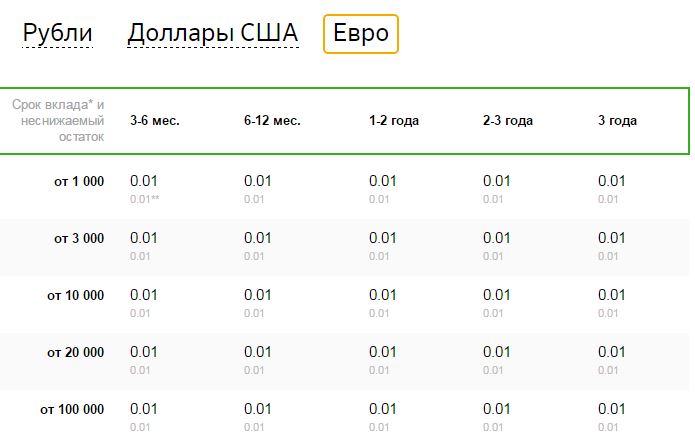
Task: Select the от 100 000 row label
Action: (x=72, y=409)
